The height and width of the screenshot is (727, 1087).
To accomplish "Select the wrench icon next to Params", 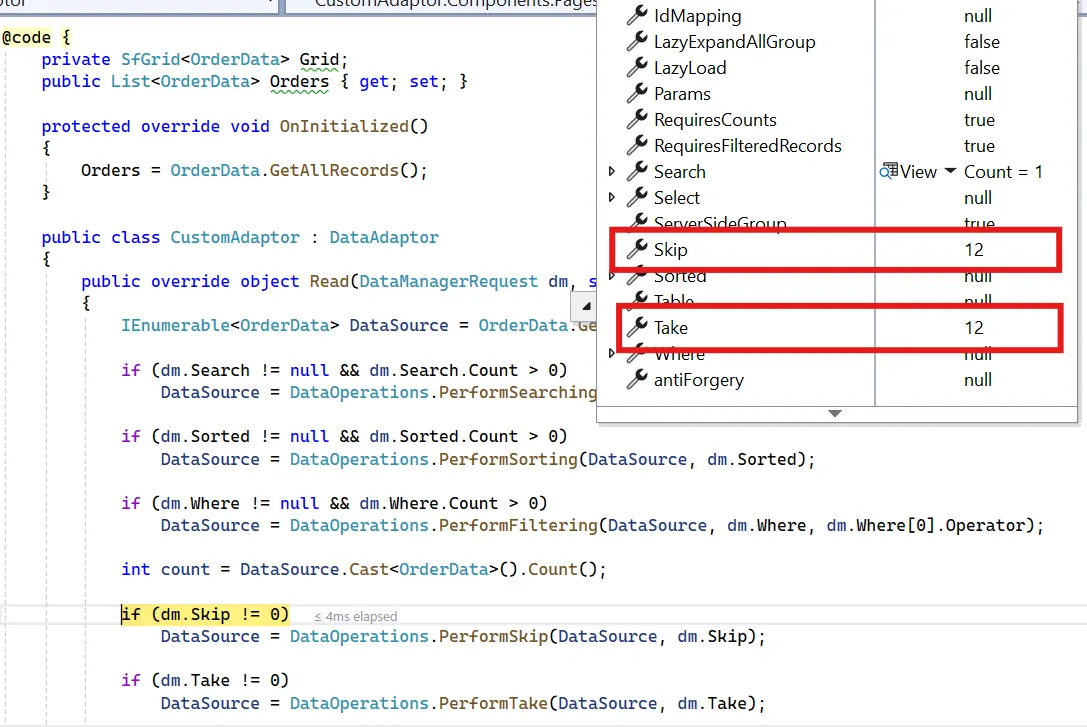I will pos(636,93).
